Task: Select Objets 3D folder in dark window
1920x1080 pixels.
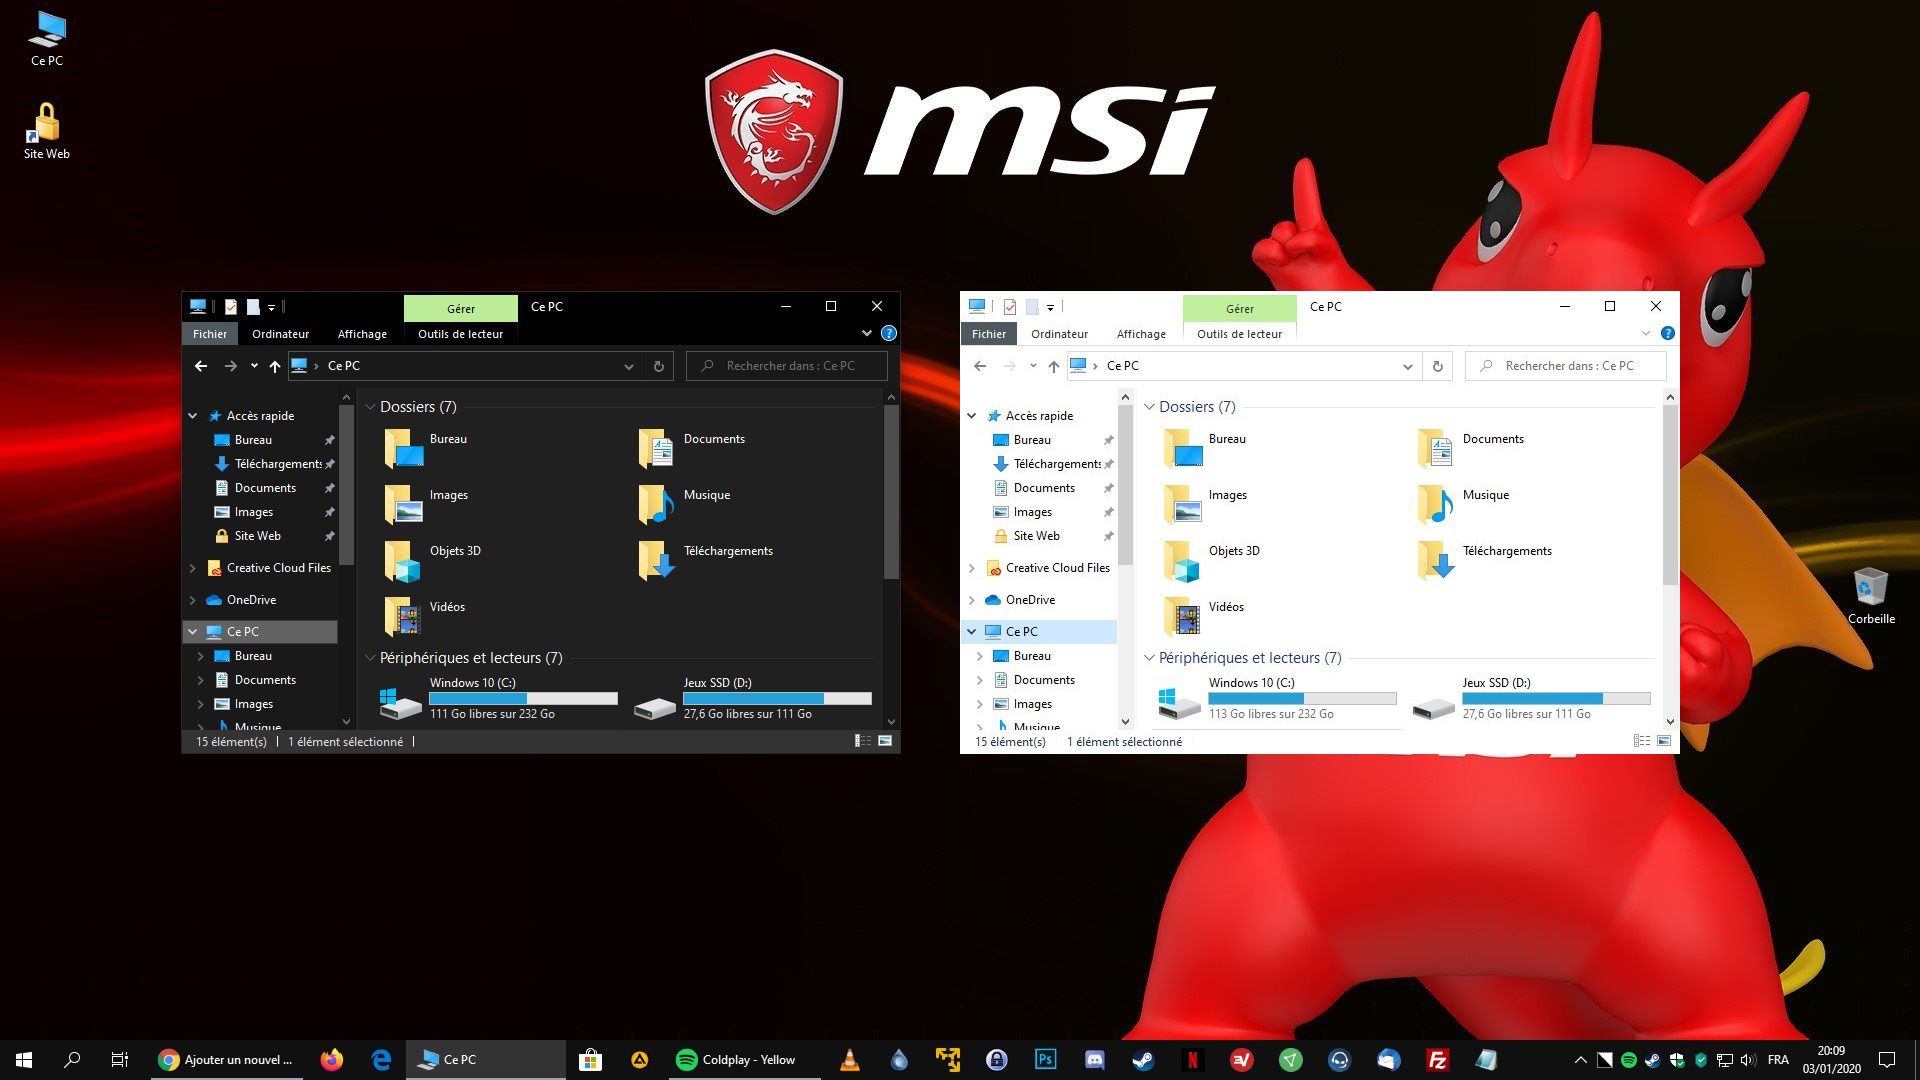Action: pos(433,560)
